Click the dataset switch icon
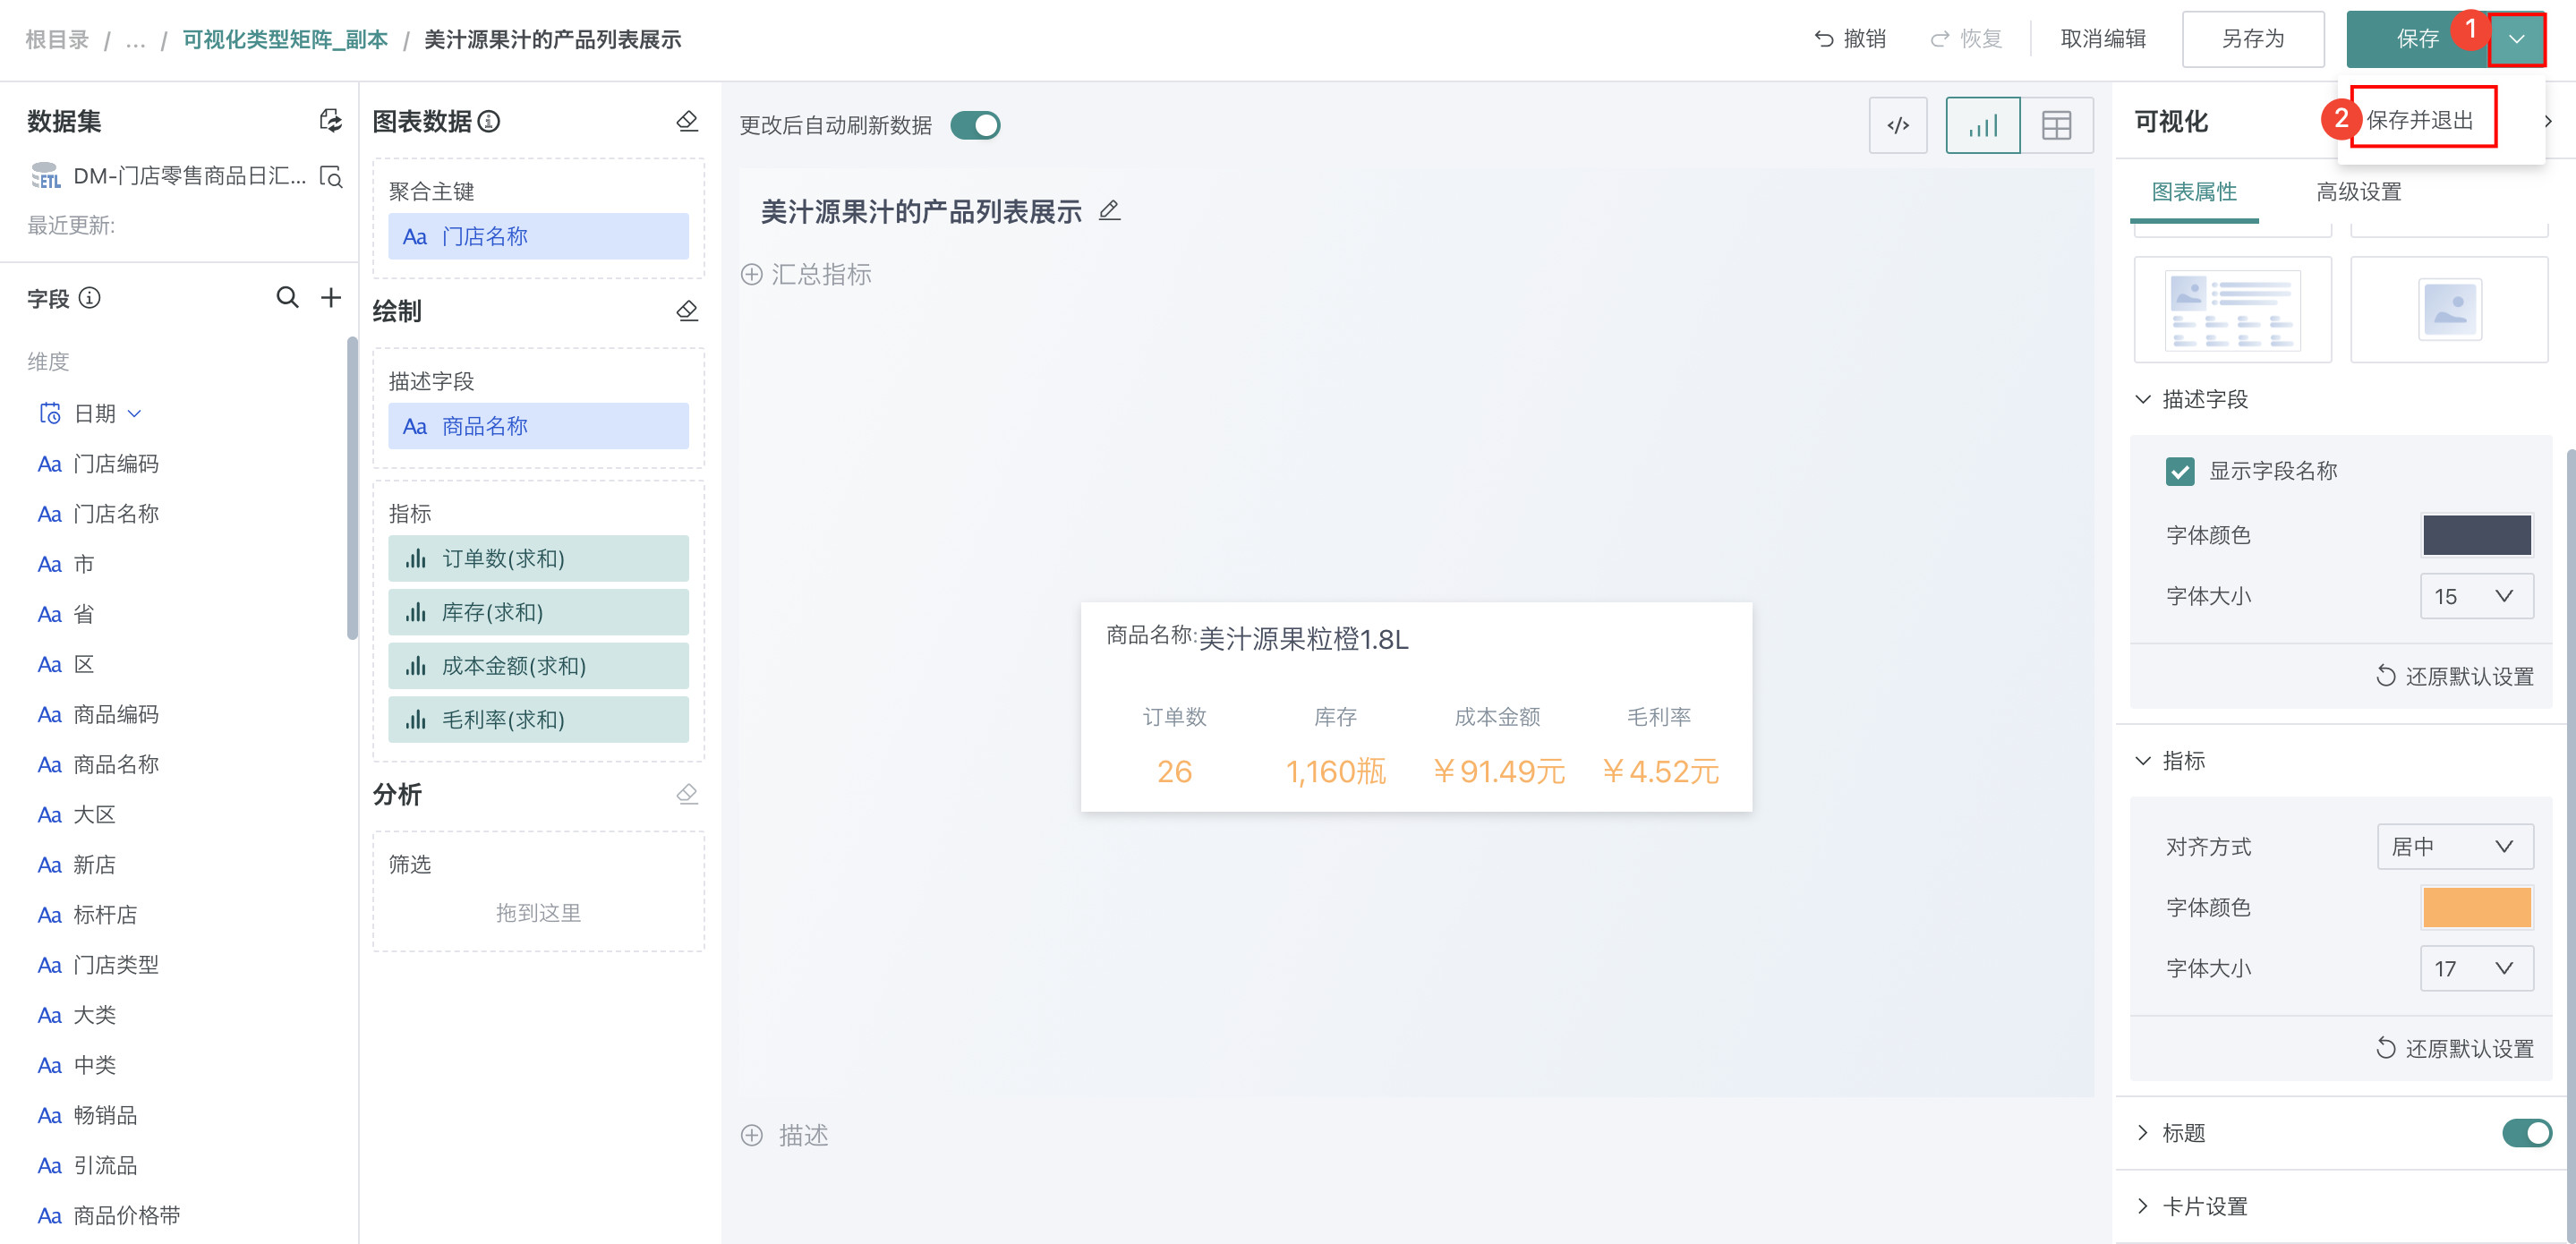This screenshot has height=1244, width=2576. click(330, 121)
